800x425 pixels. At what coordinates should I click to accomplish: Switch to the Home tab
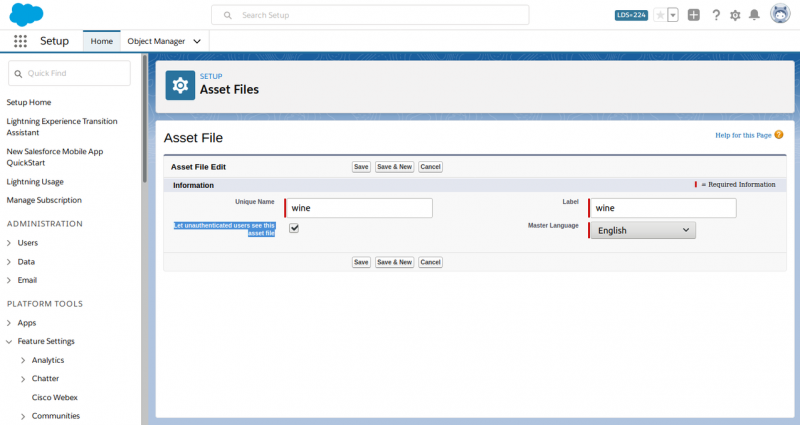click(102, 41)
